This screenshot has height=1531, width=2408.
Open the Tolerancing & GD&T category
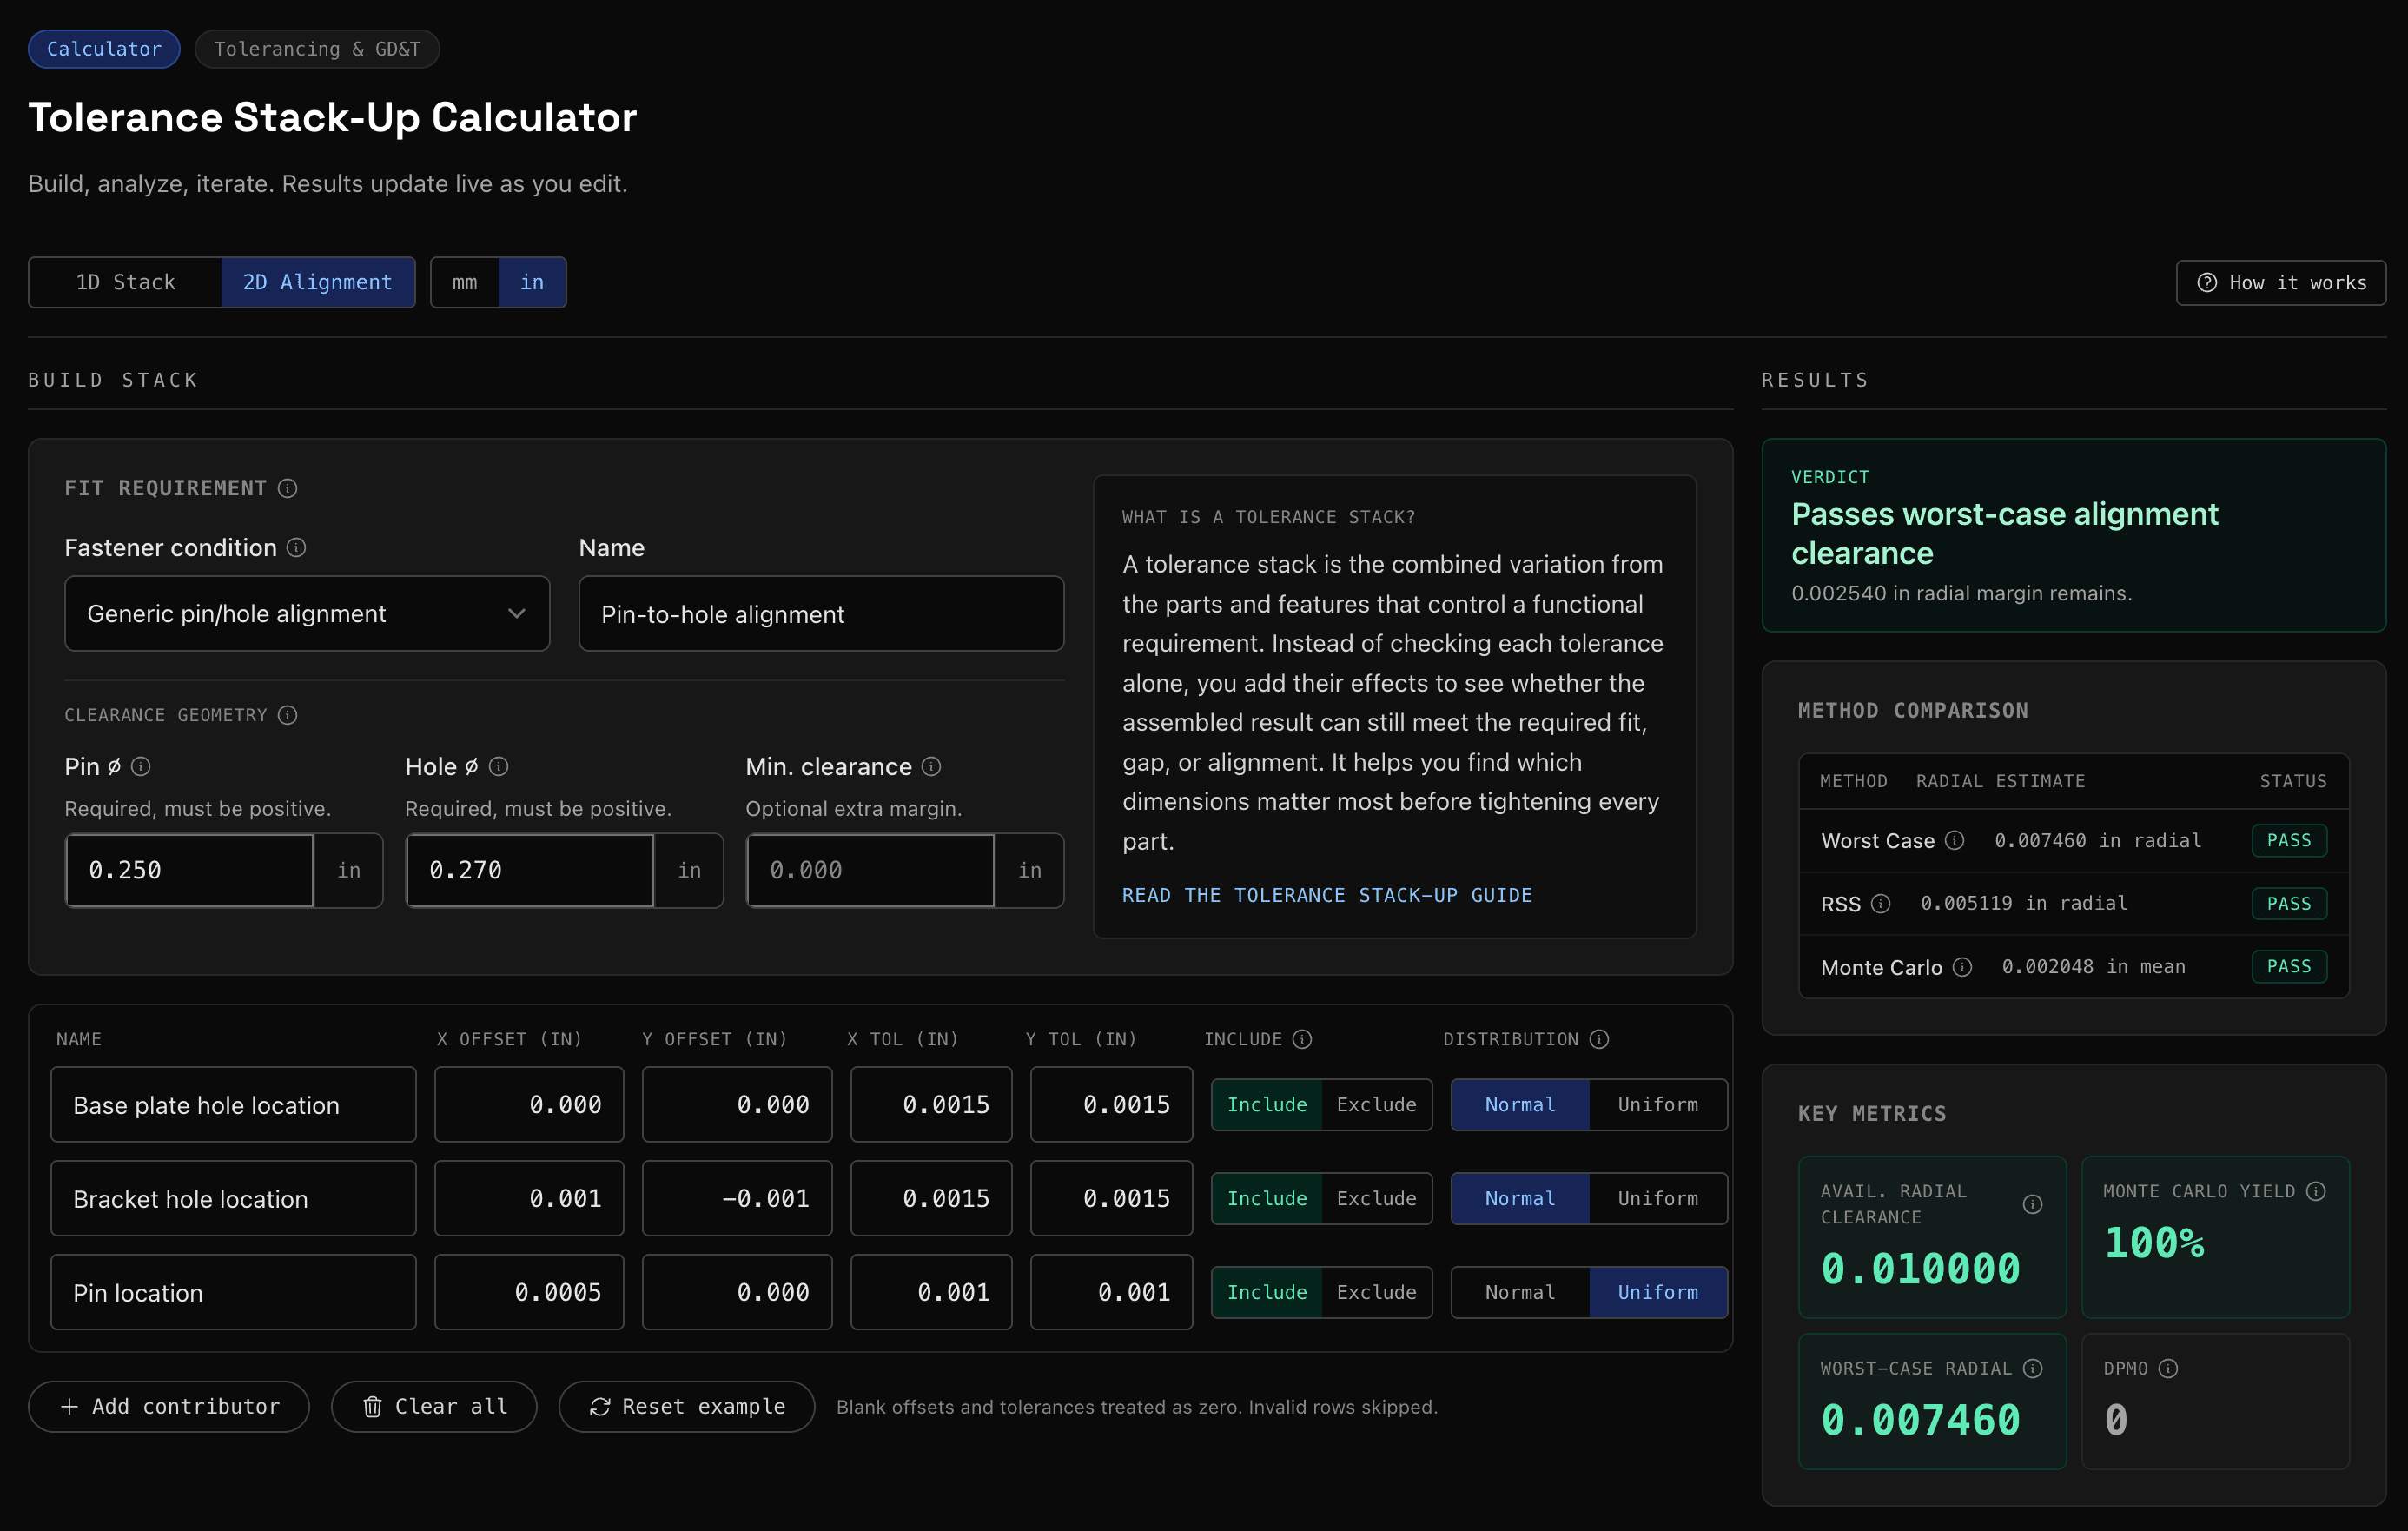click(x=317, y=49)
